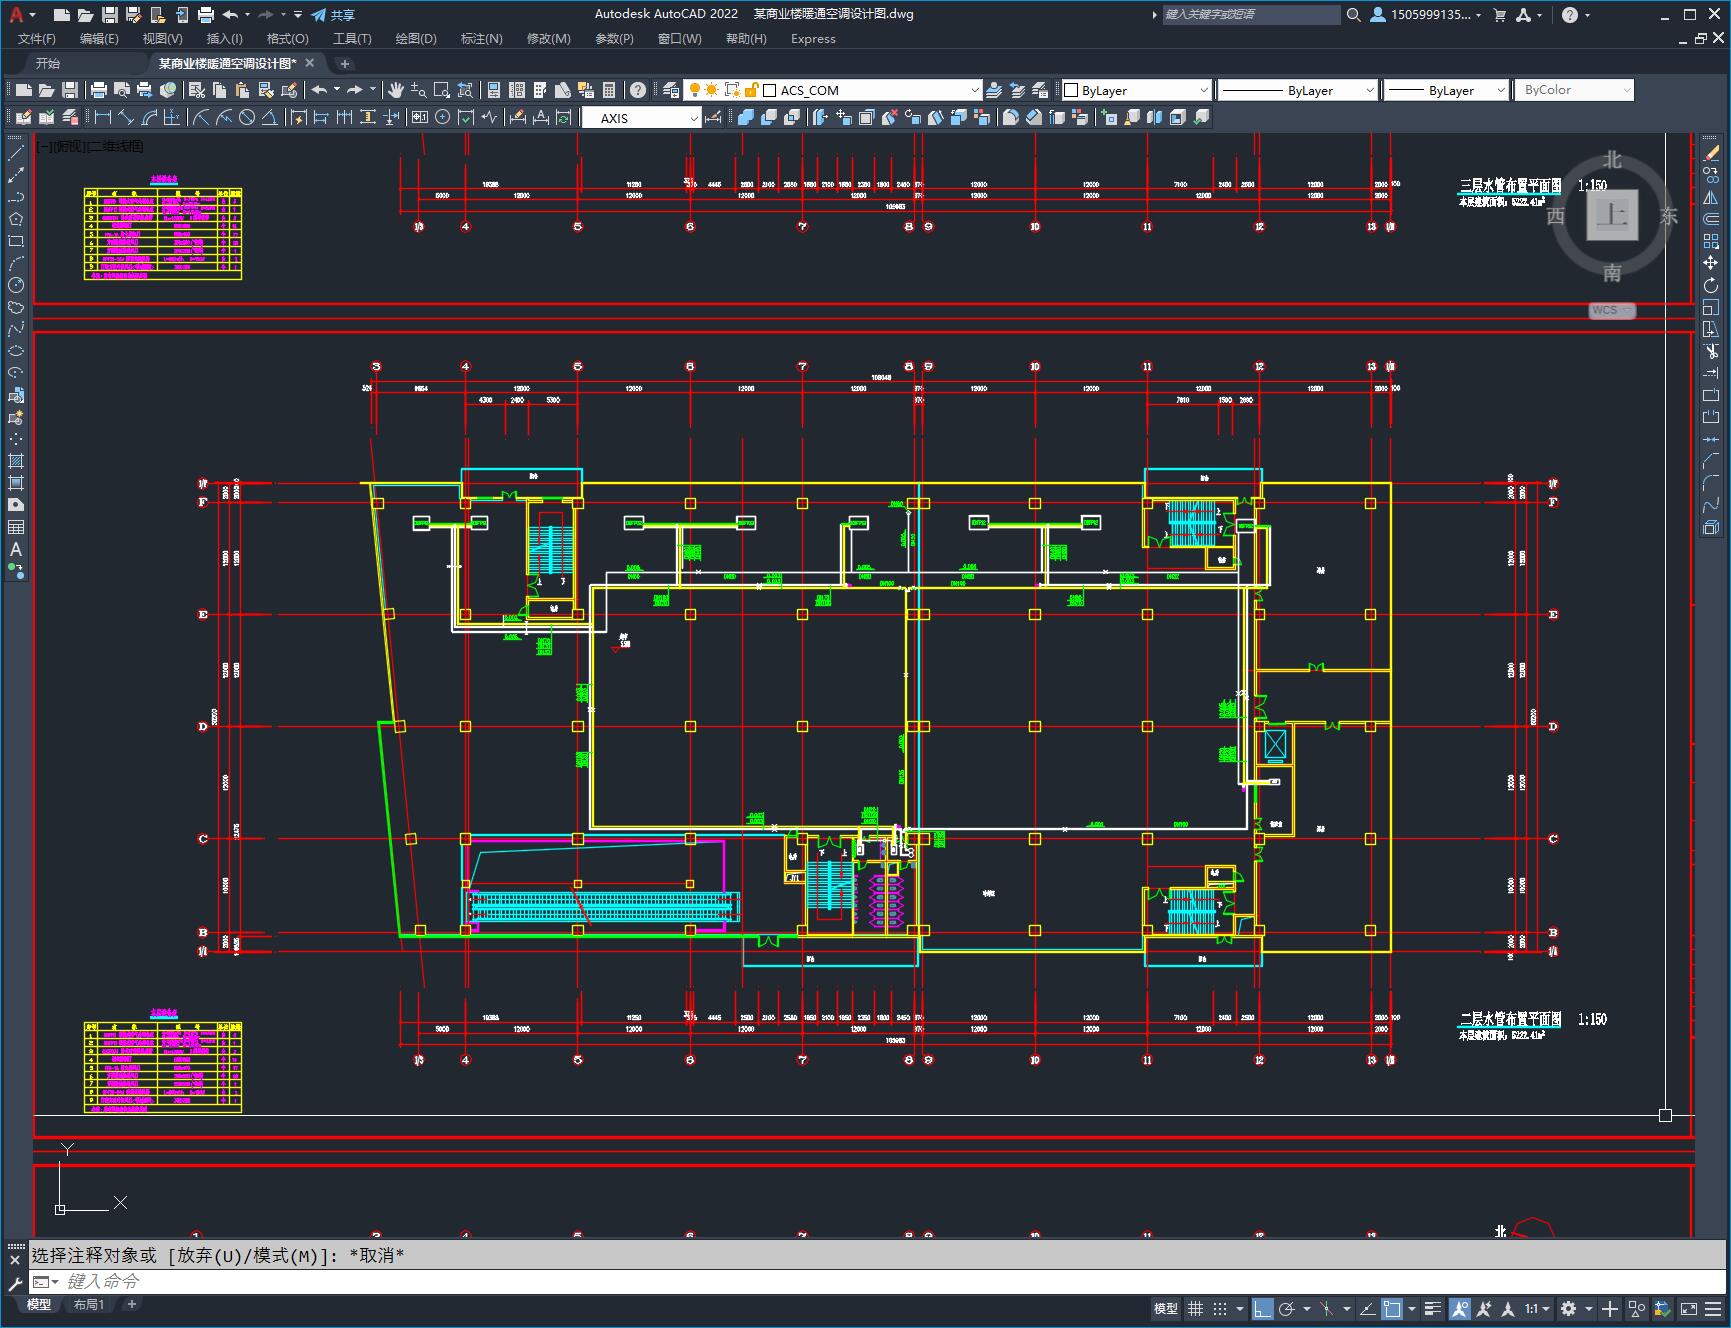Click the add layout plus button

point(131,1304)
